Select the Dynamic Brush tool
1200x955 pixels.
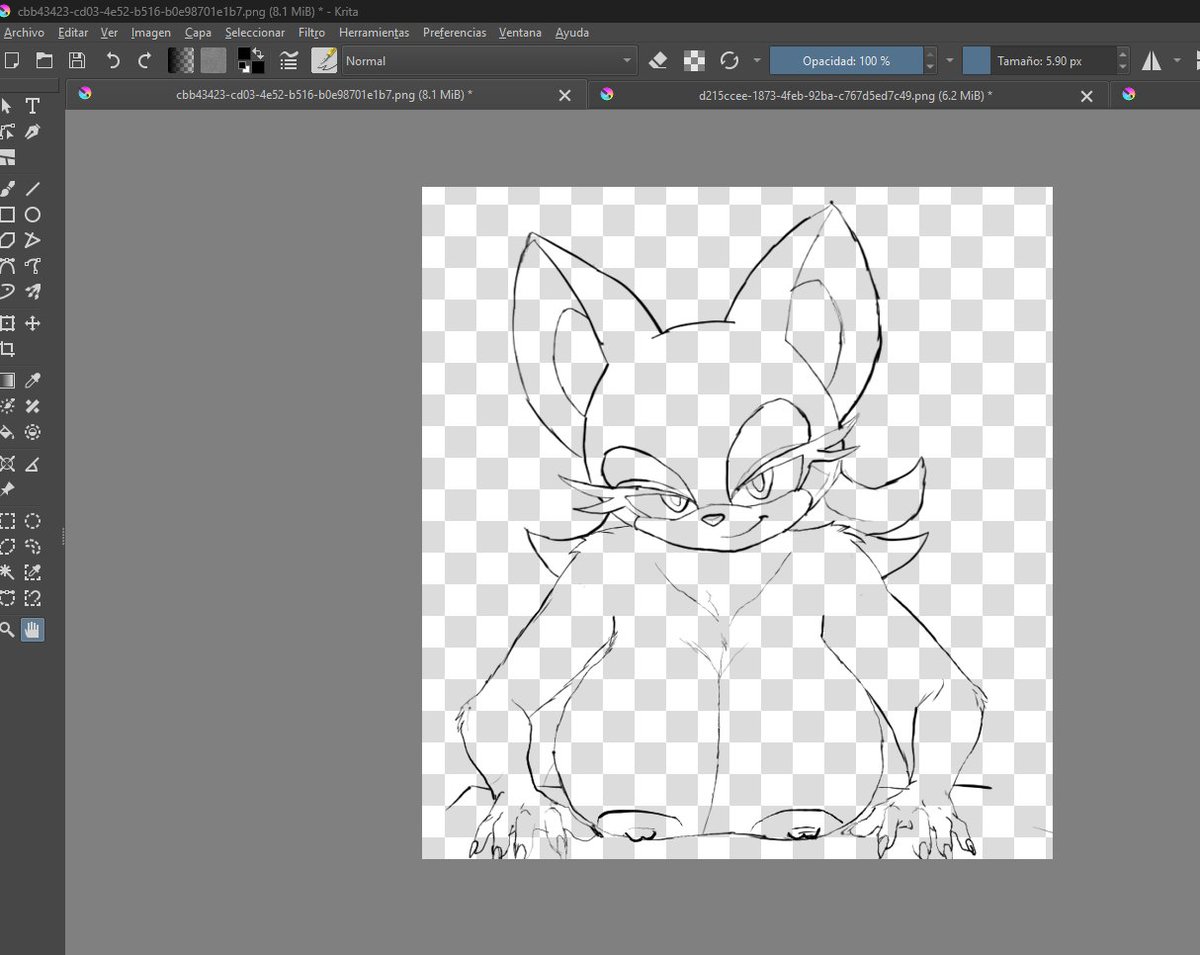[x=7, y=292]
